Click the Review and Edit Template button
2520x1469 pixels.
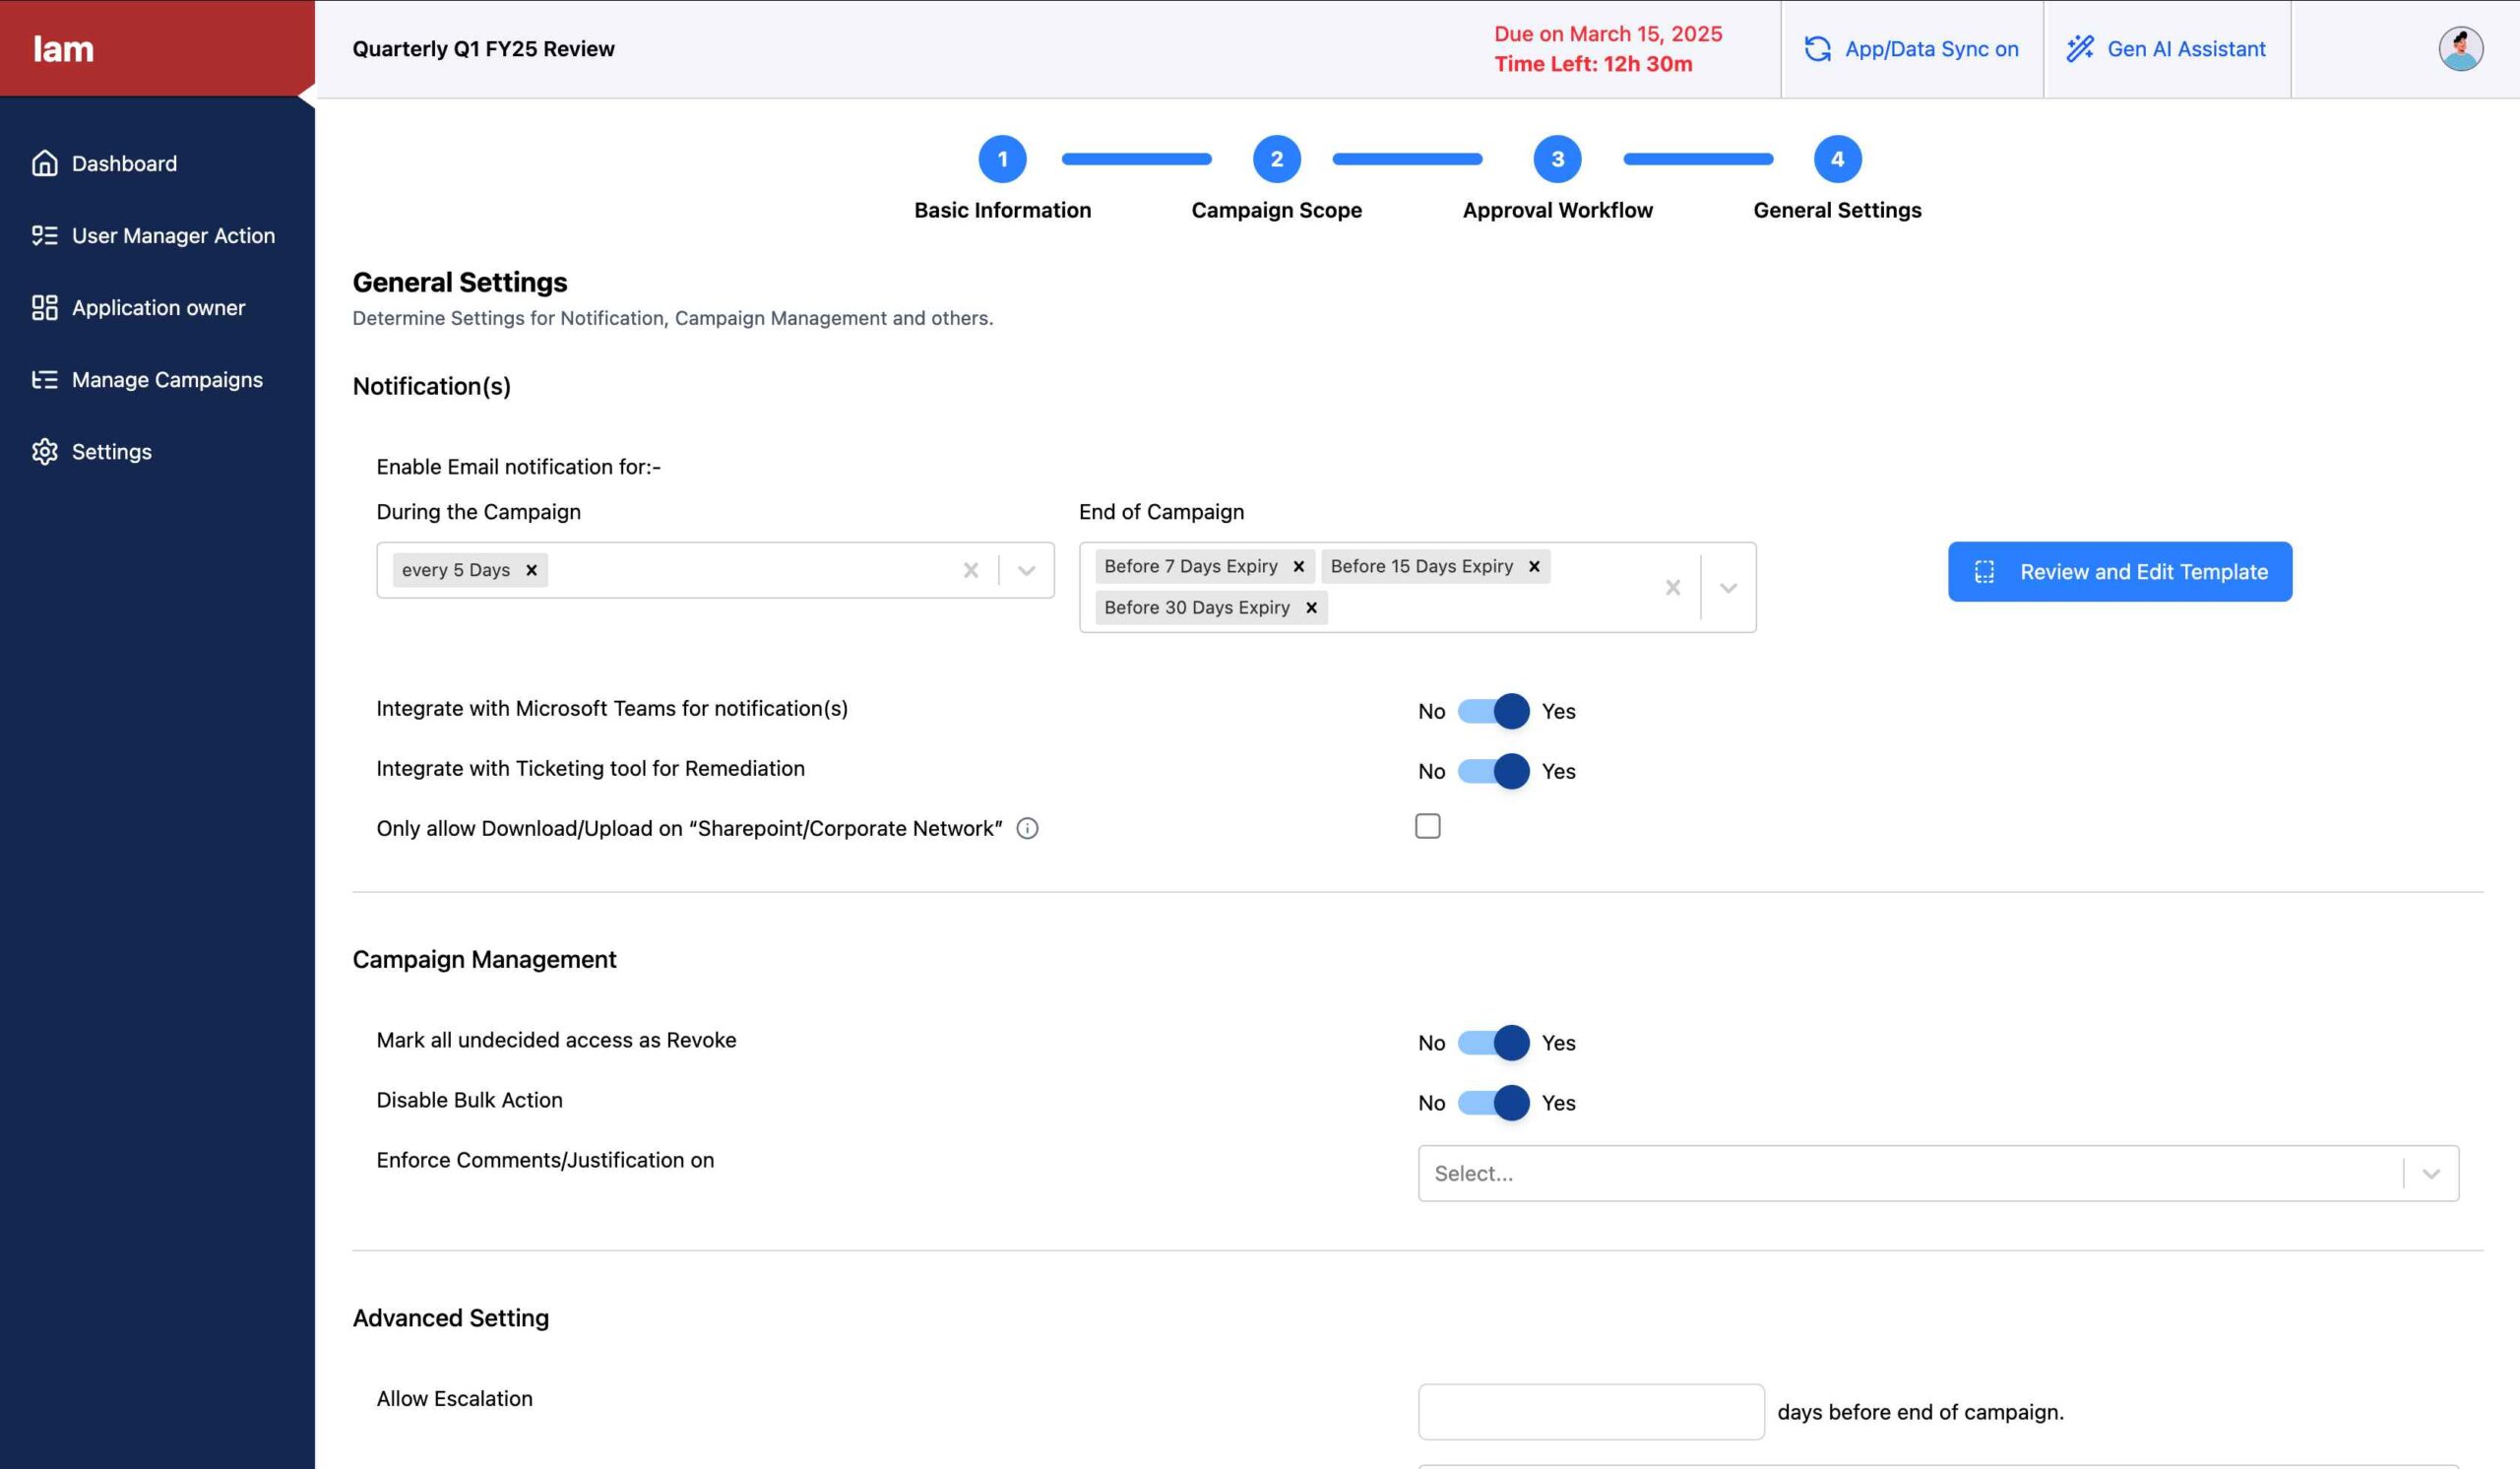[x=2119, y=571]
